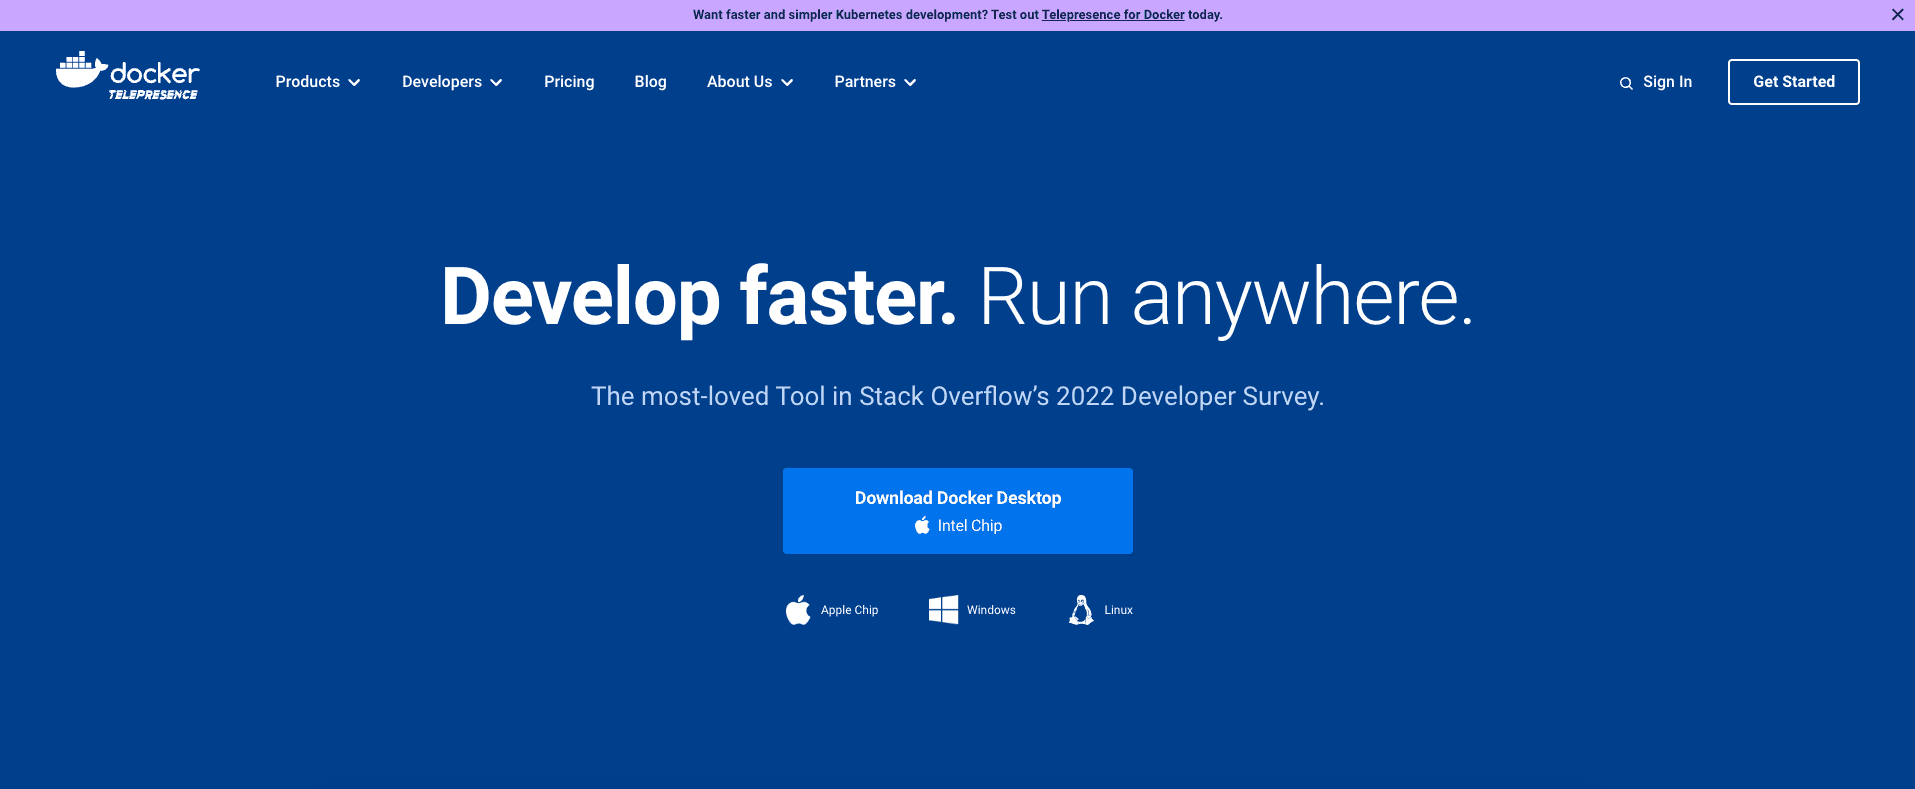The width and height of the screenshot is (1915, 789).
Task: Click the search magnifier icon
Action: coord(1626,83)
